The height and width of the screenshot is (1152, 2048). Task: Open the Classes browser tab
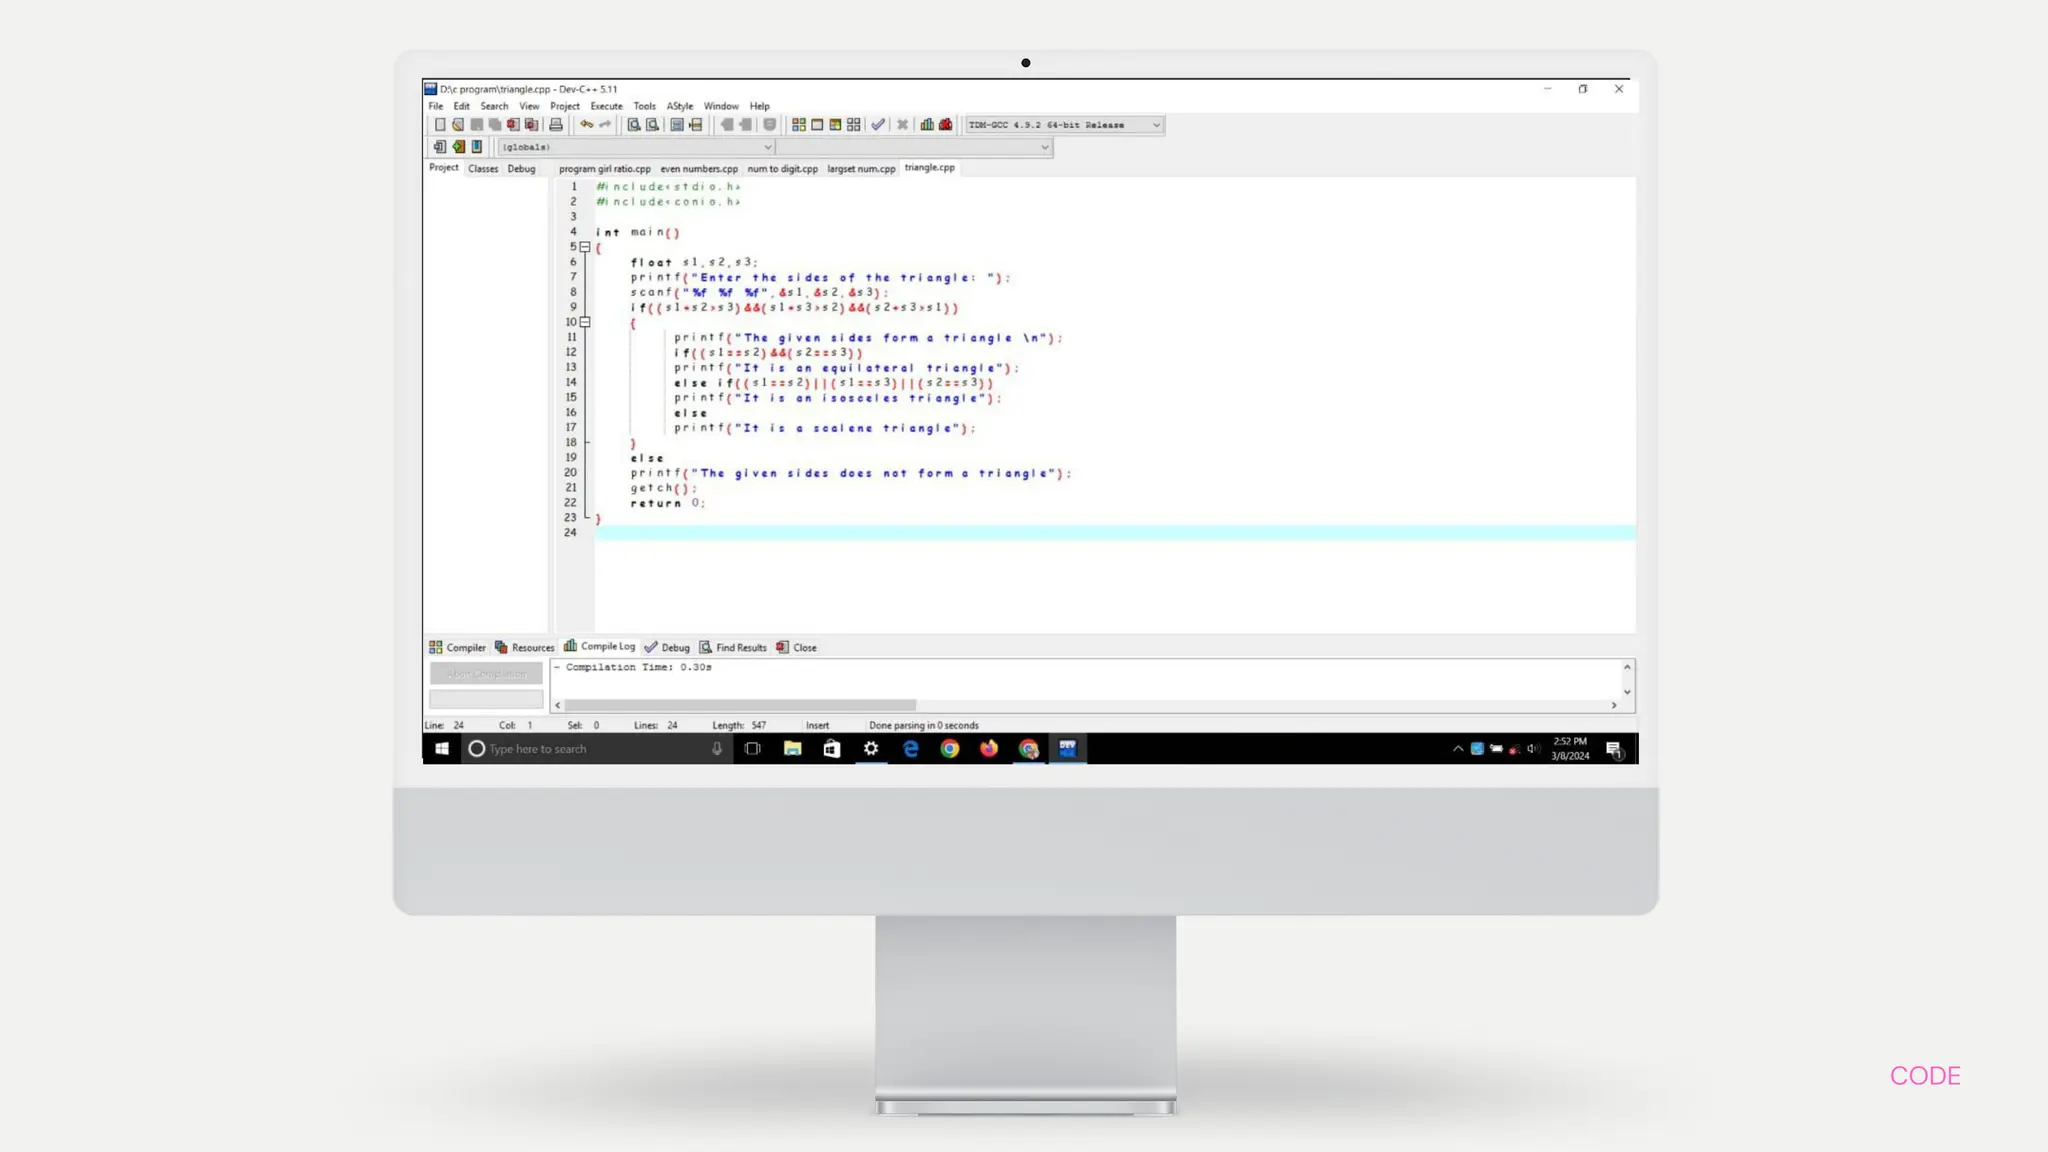click(483, 169)
